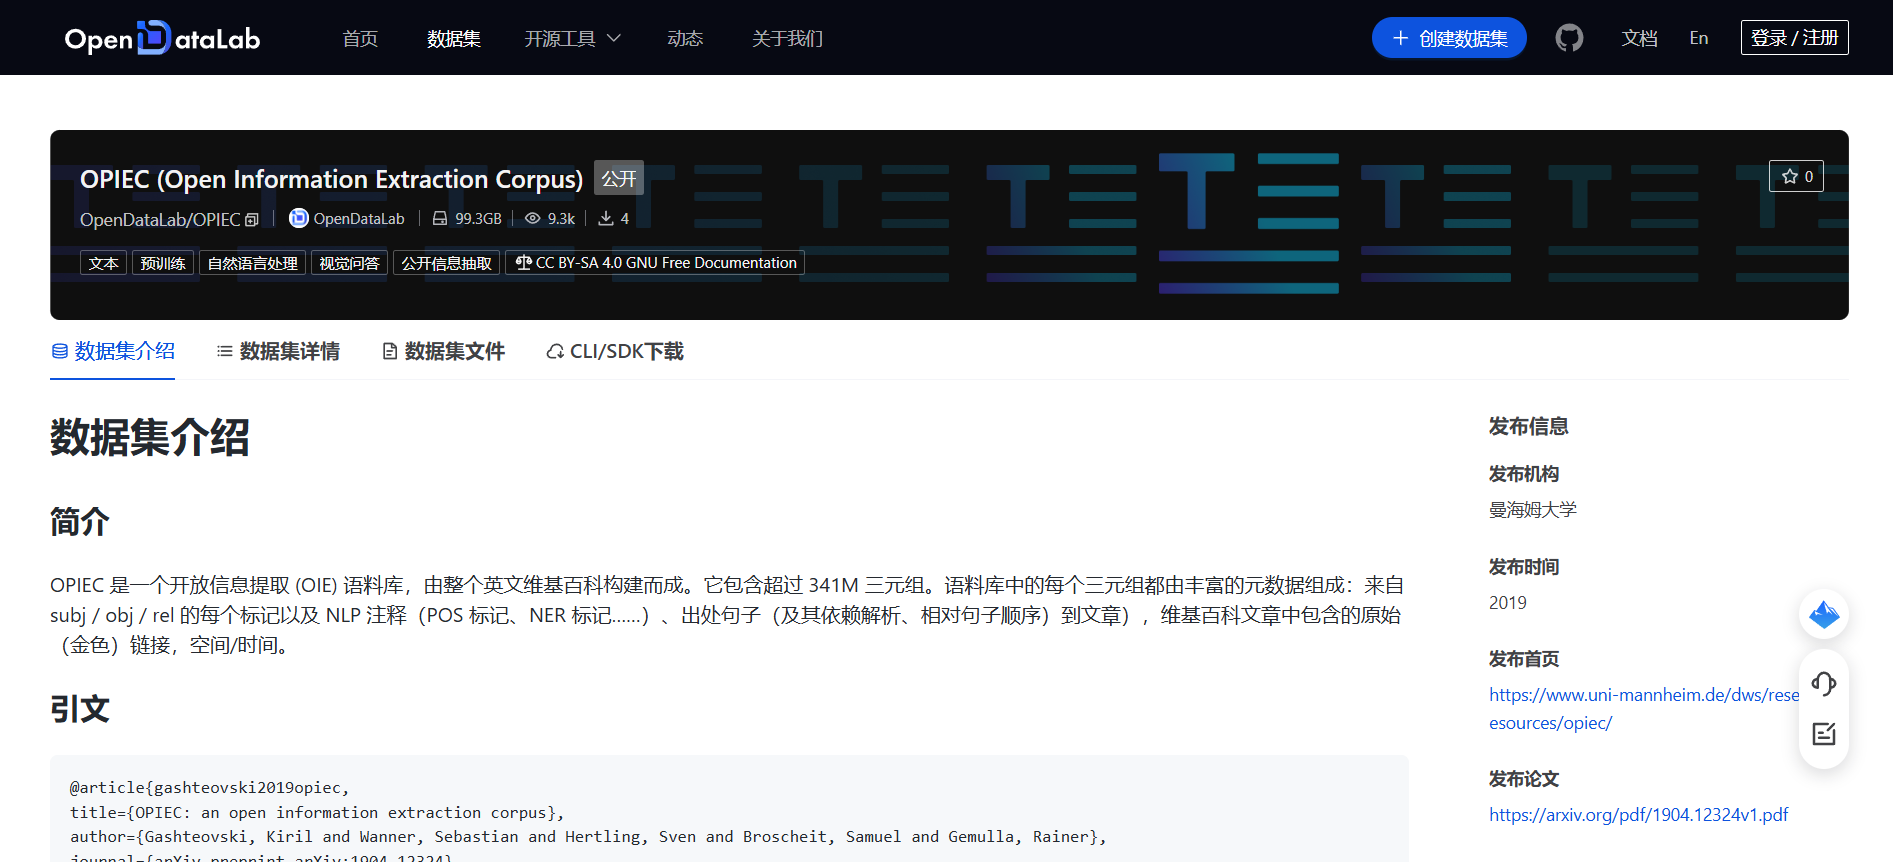1893x862 pixels.
Task: Click the dataset title OPIEC
Action: pyautogui.click(x=331, y=179)
